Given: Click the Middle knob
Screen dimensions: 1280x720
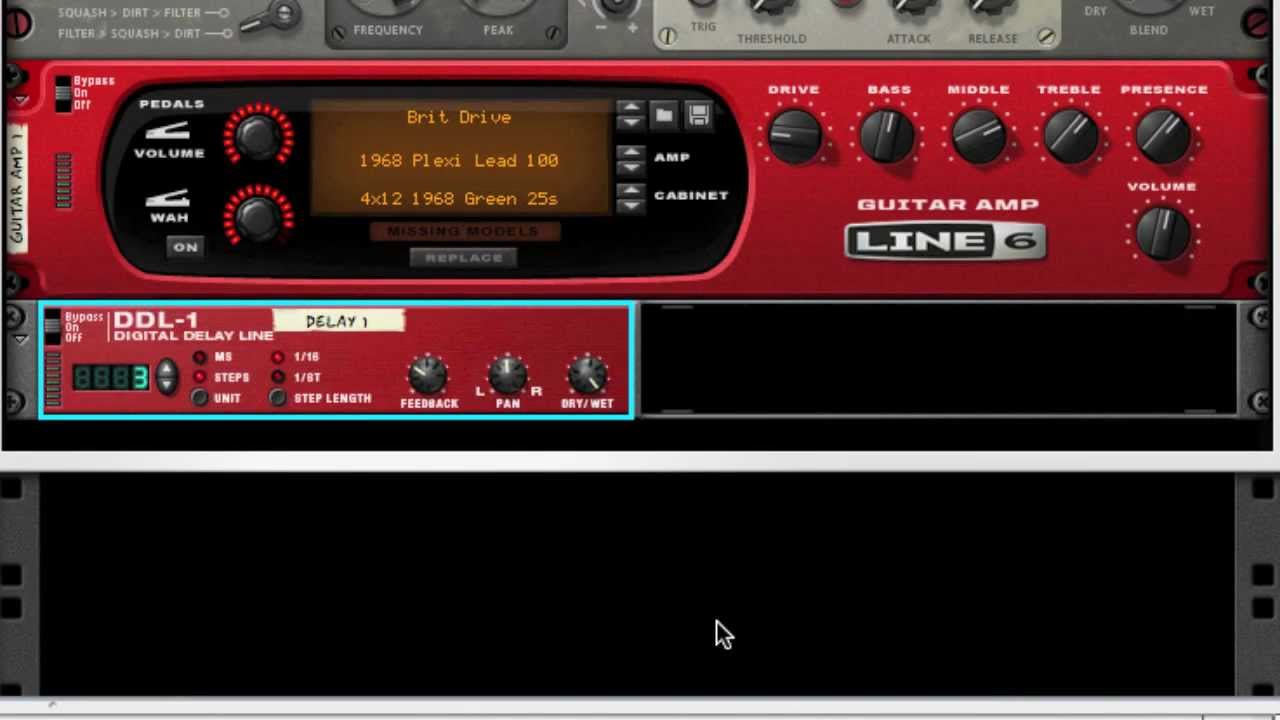Looking at the screenshot, I should tap(979, 136).
